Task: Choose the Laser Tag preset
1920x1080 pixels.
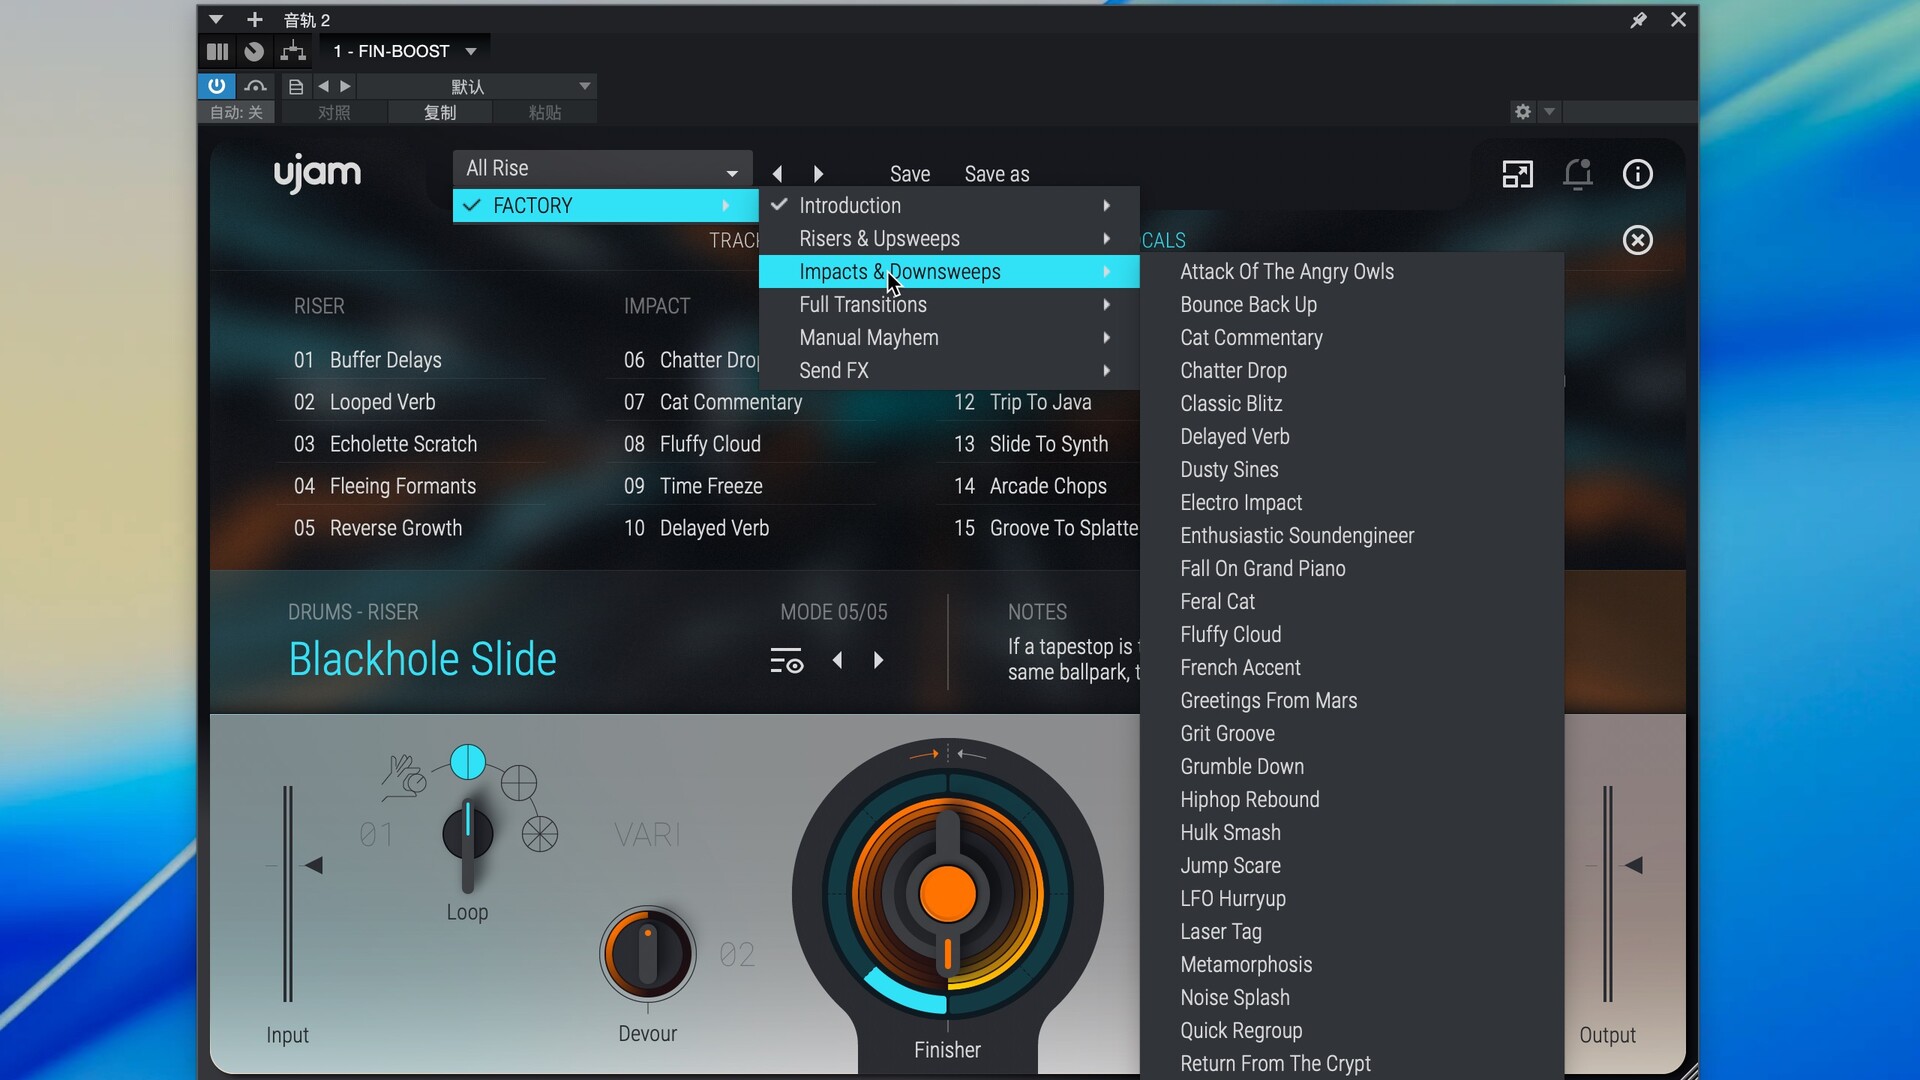Action: 1352,932
